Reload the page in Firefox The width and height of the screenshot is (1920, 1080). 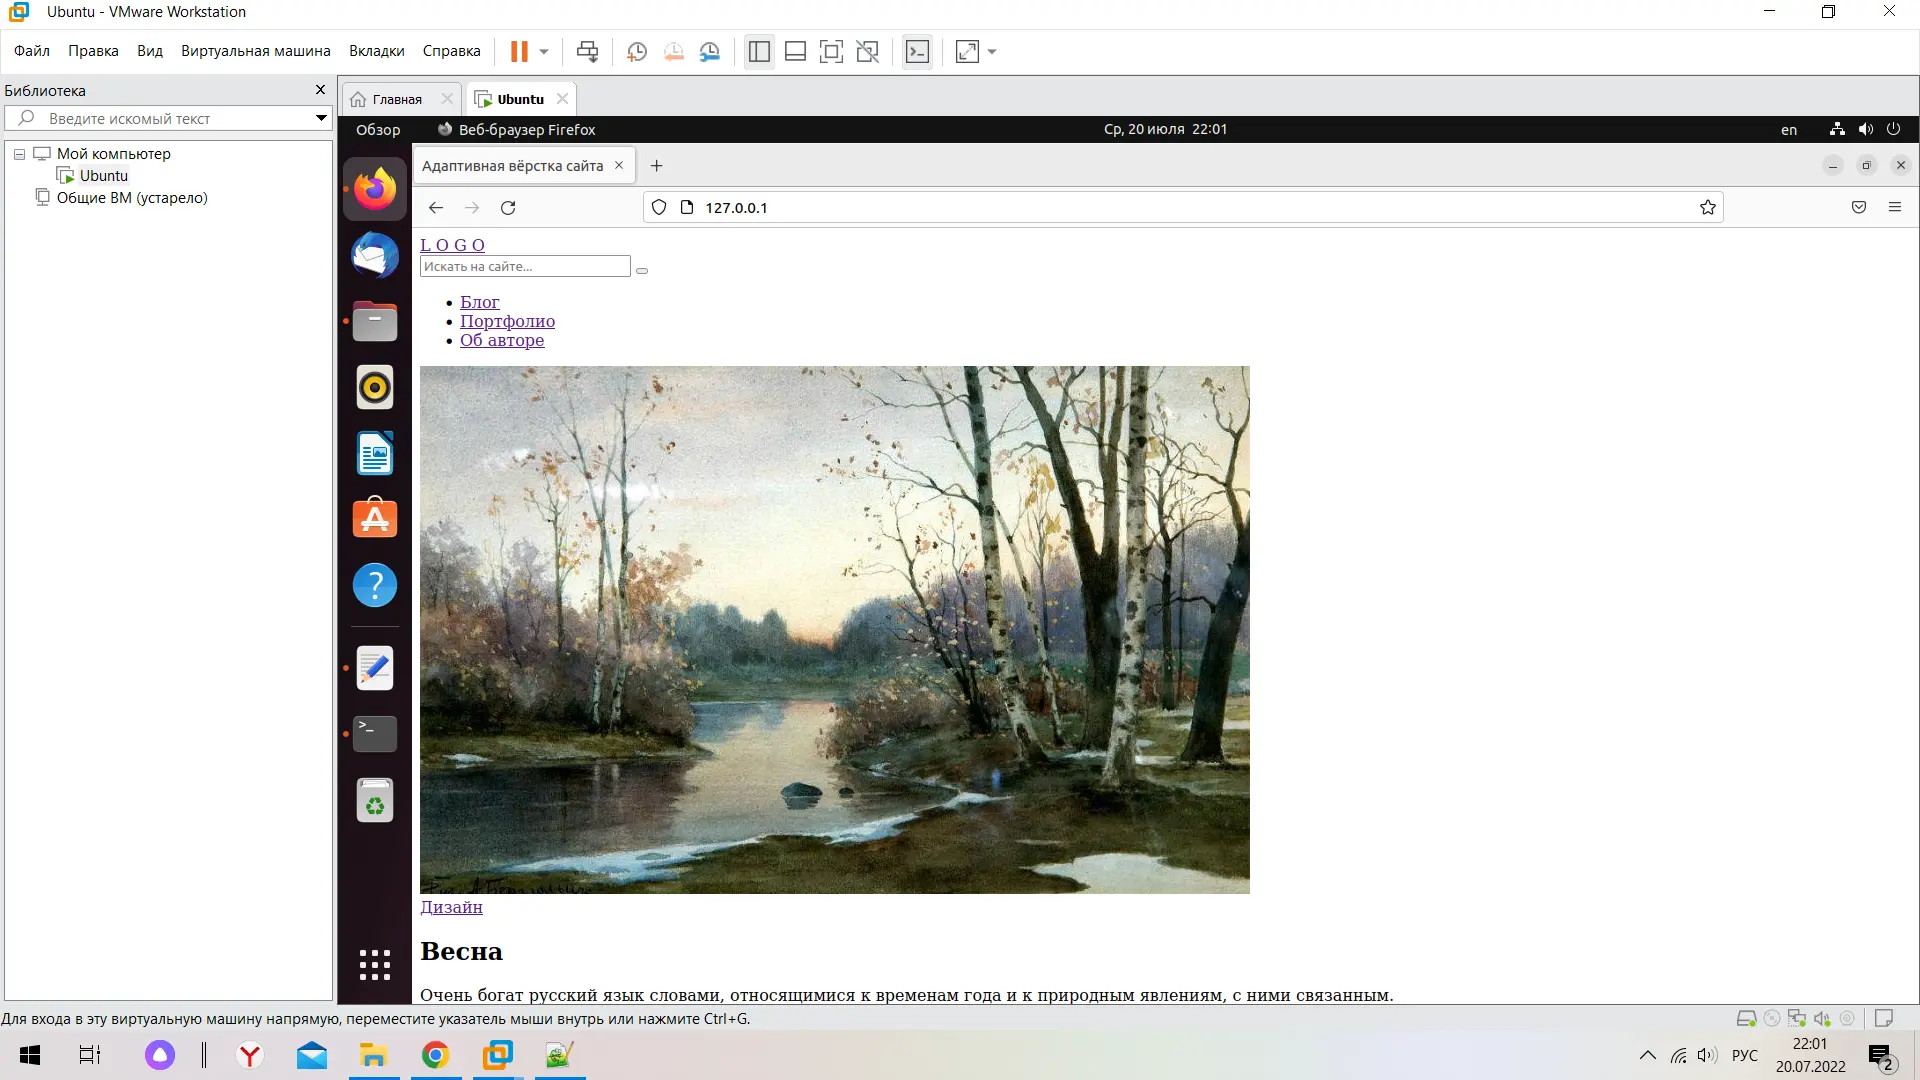(508, 208)
